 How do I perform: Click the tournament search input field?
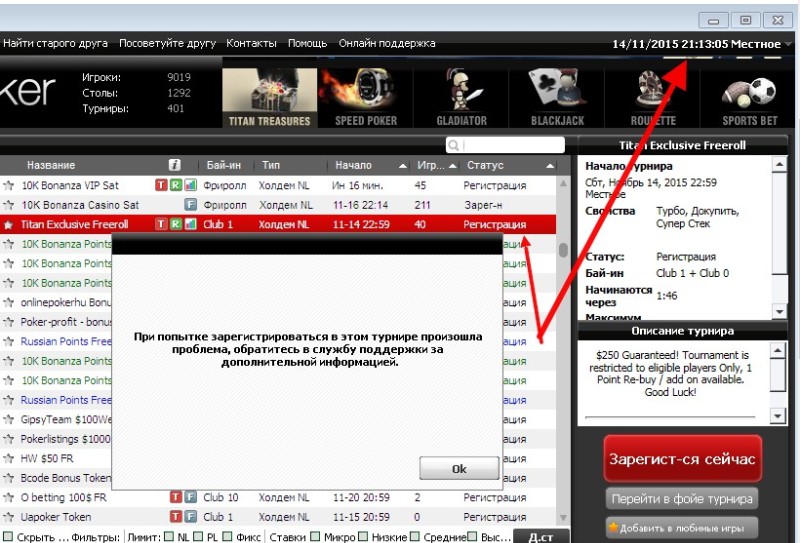coord(505,145)
